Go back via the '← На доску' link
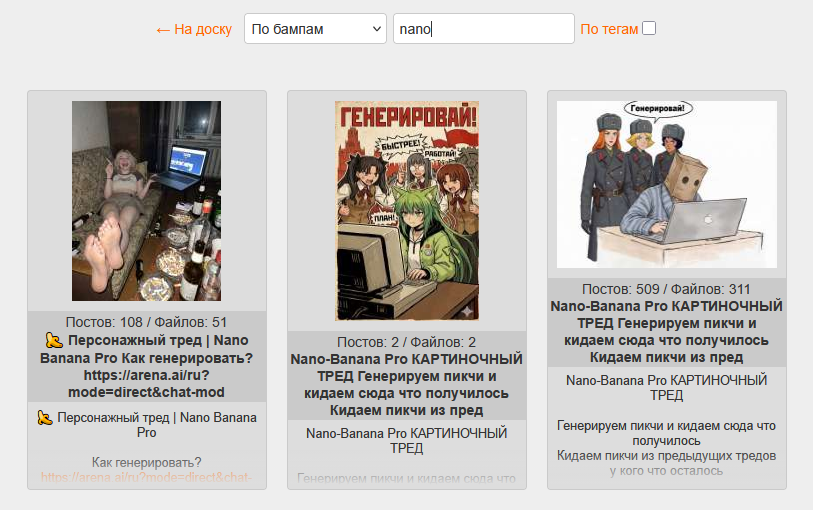Viewport: 813px width, 510px height. coord(194,29)
